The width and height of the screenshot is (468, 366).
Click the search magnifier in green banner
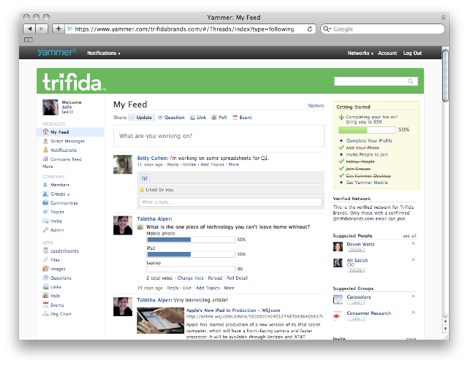410,81
